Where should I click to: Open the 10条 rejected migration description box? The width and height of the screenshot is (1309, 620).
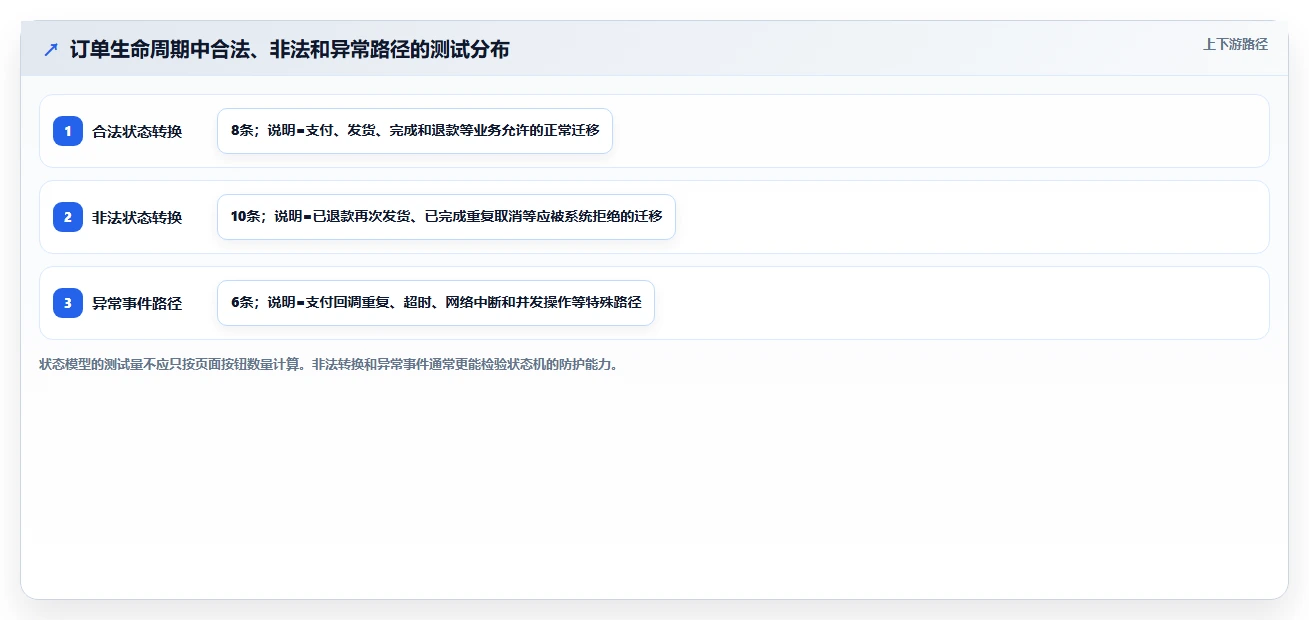pyautogui.click(x=446, y=217)
